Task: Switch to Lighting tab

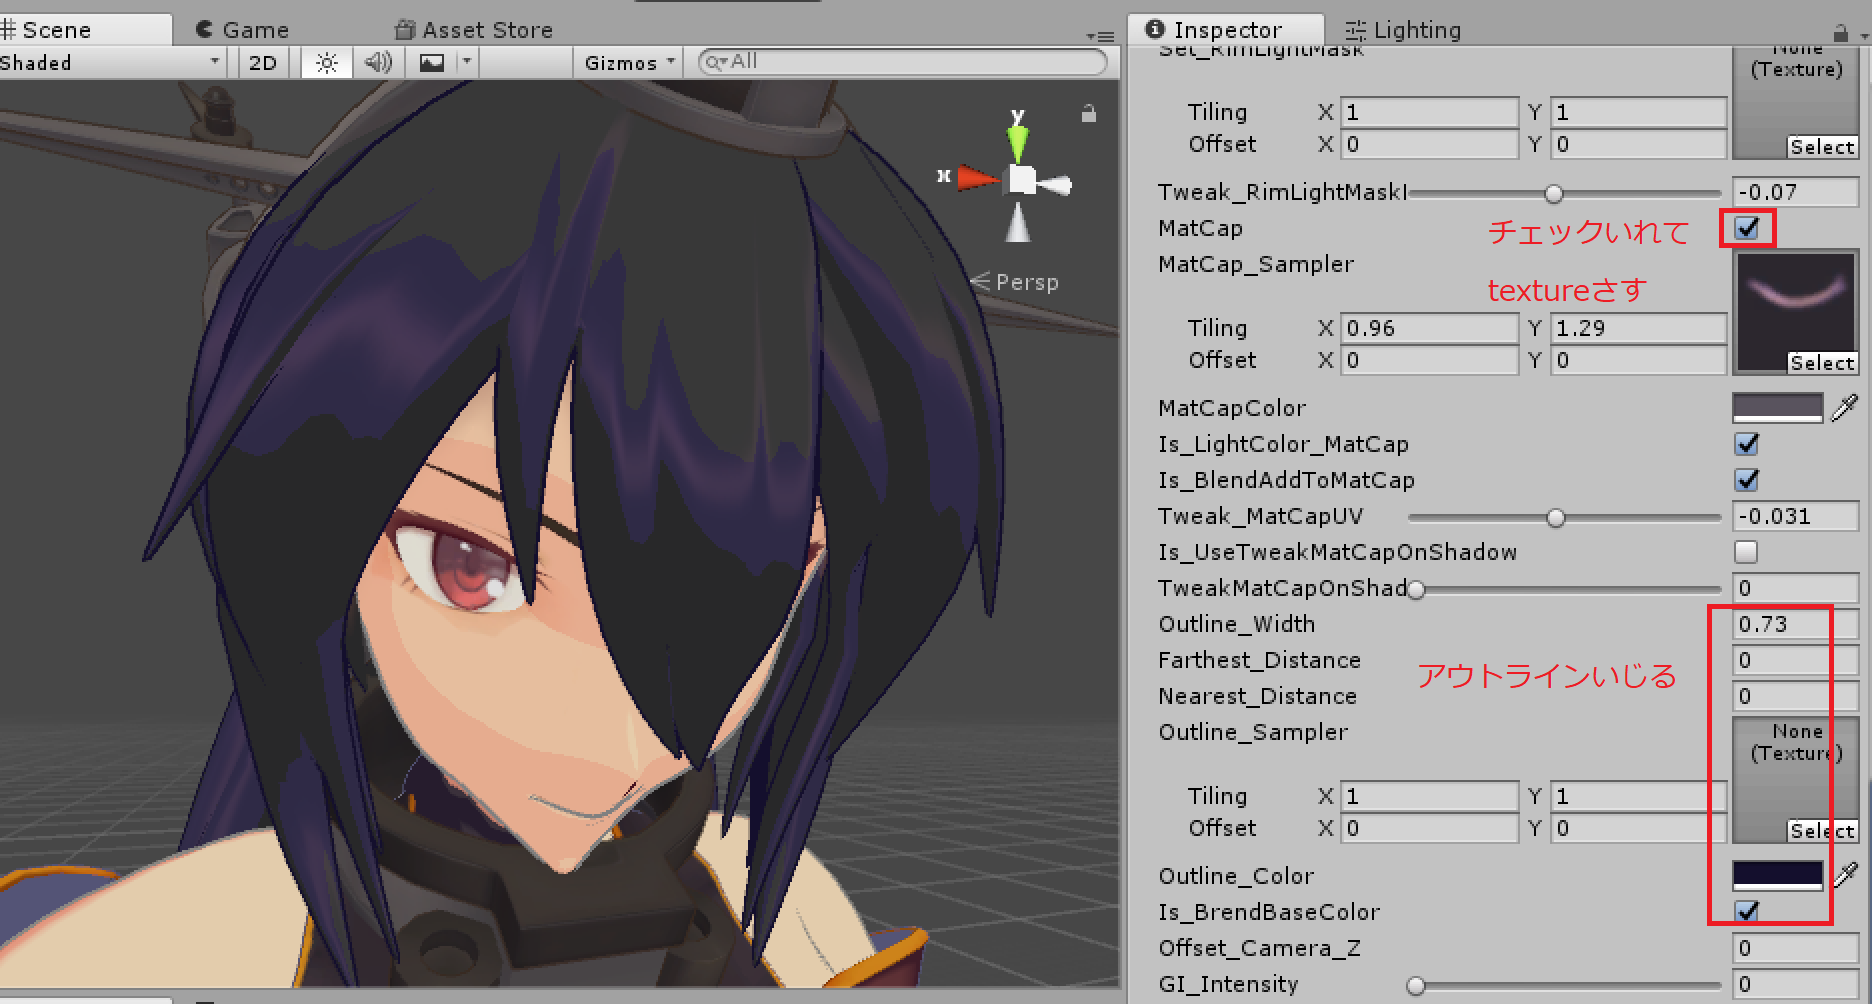Action: [1403, 30]
